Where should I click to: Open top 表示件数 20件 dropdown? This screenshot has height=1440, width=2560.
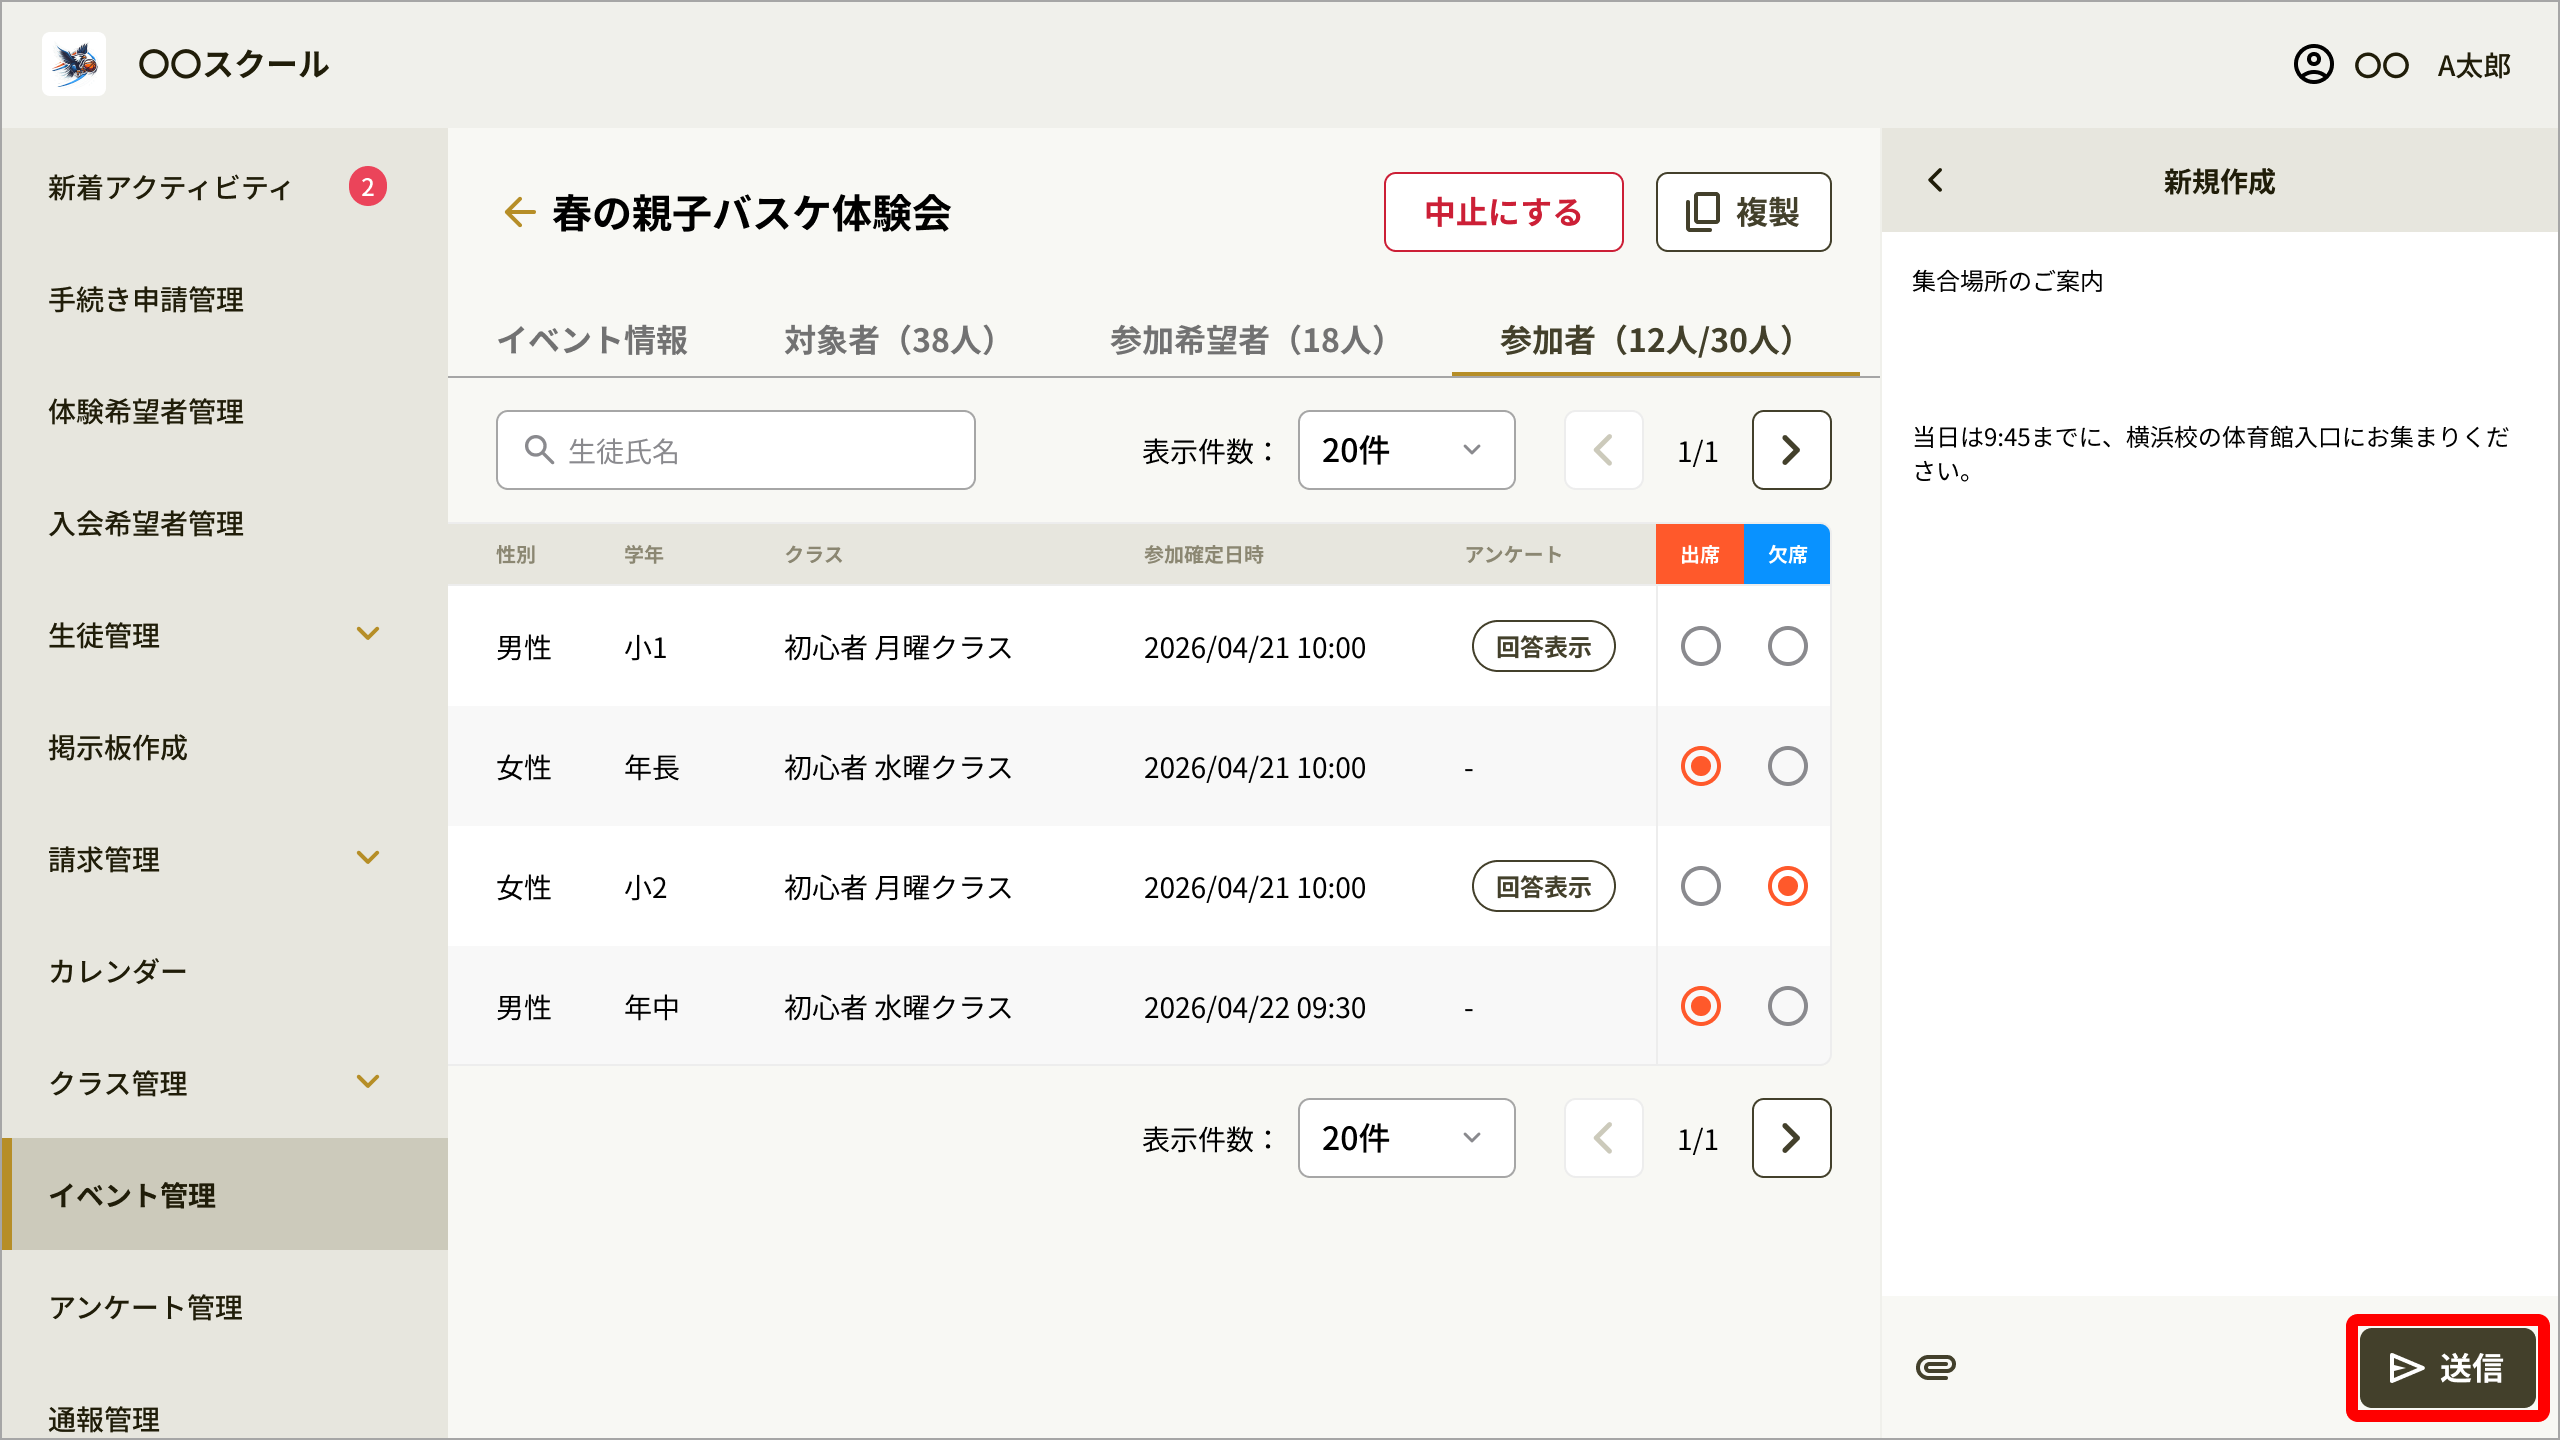click(x=1406, y=450)
